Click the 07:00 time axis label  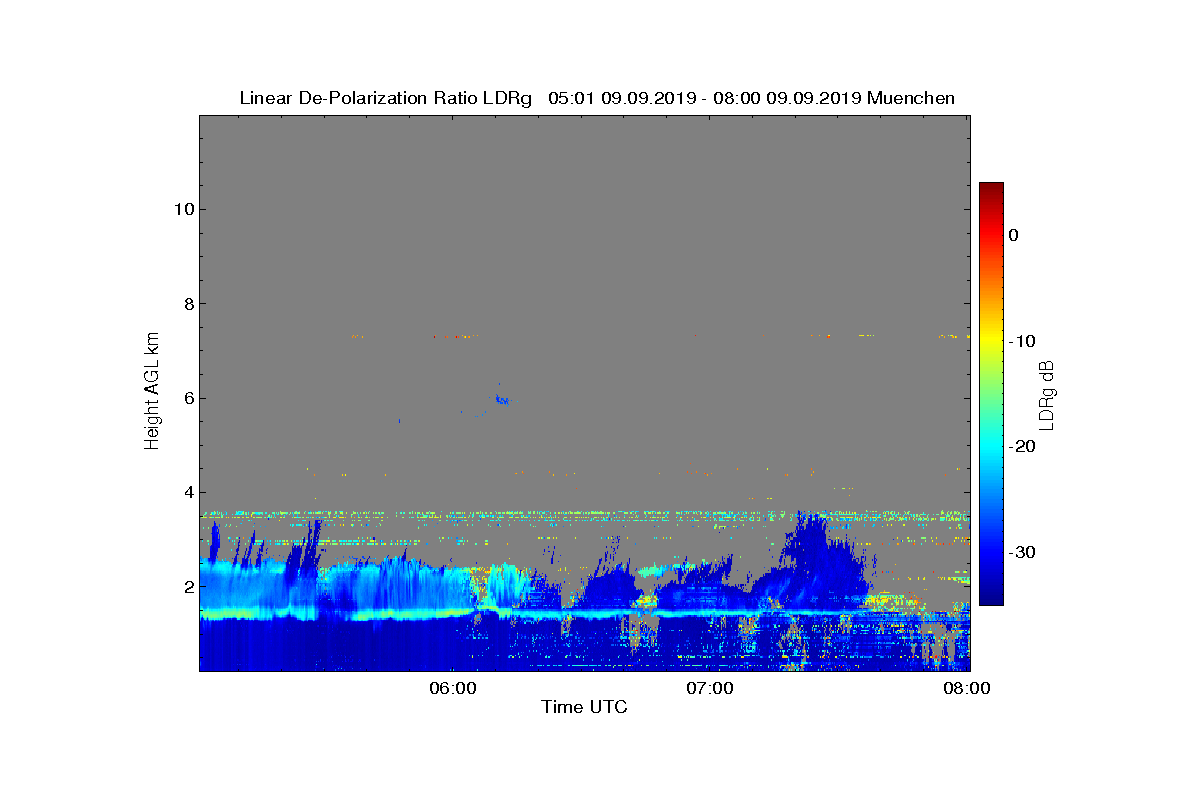click(x=710, y=688)
